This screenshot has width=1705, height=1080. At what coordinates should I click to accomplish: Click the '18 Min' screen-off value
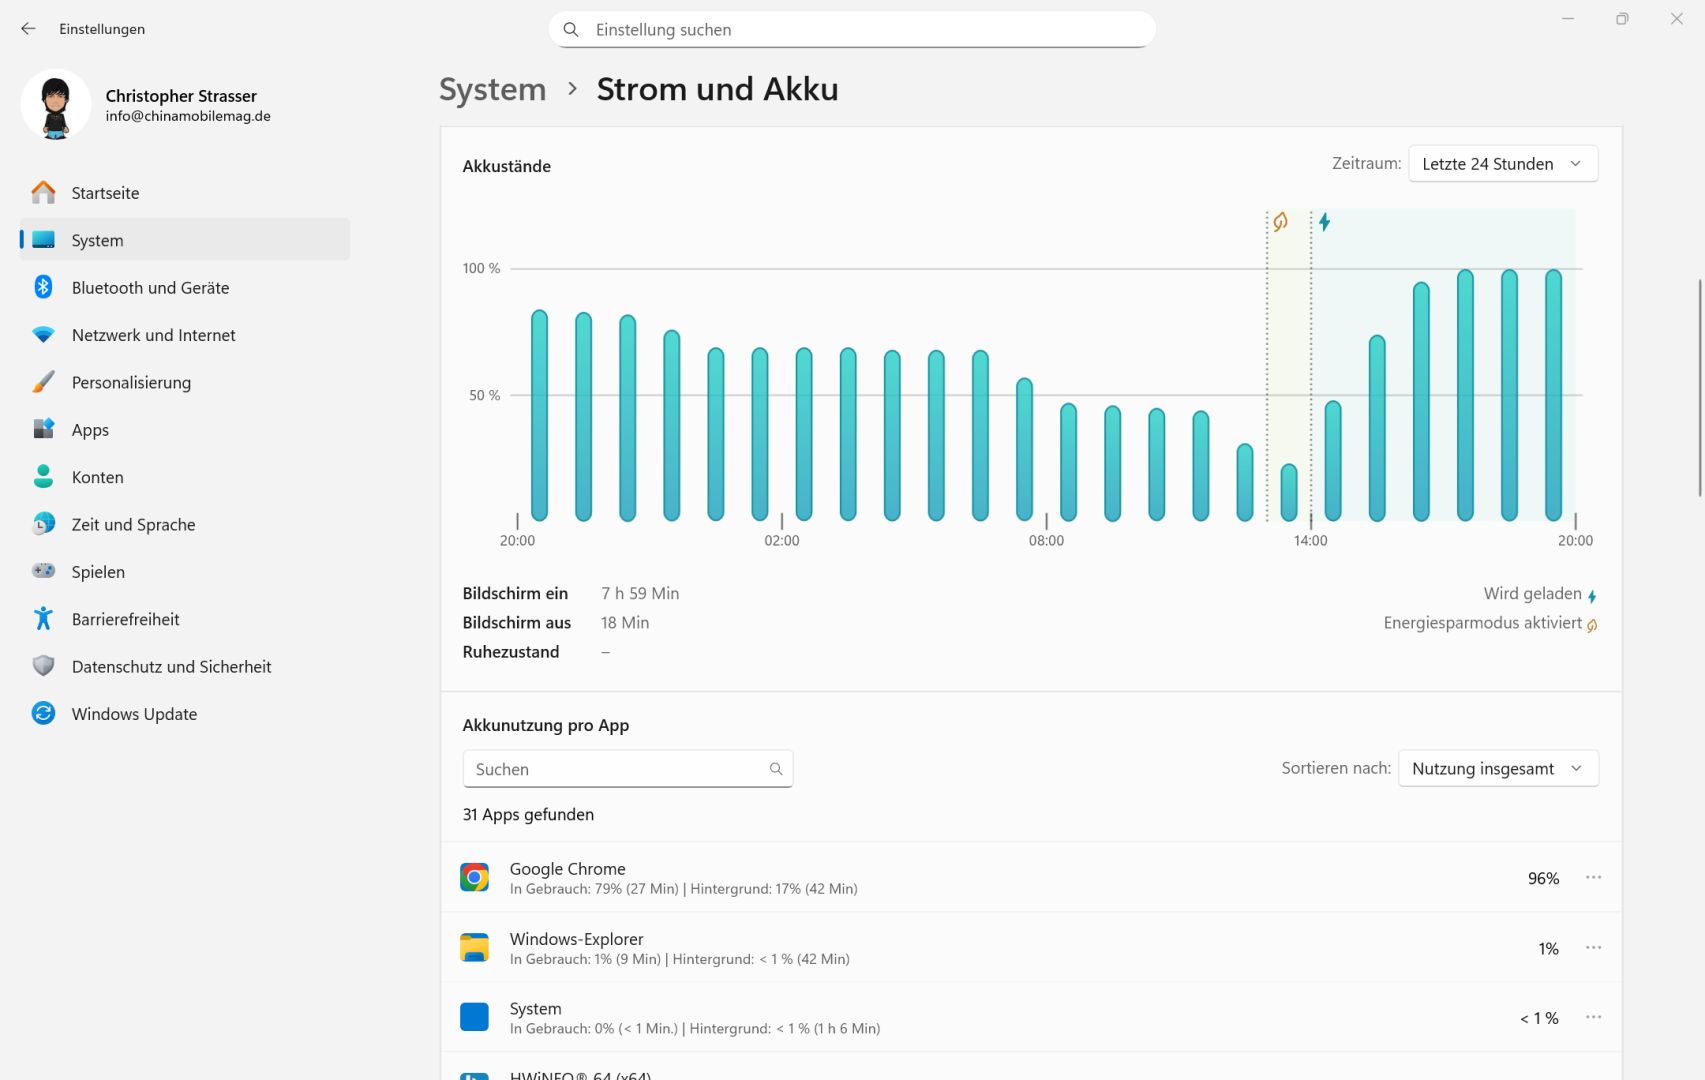(625, 622)
